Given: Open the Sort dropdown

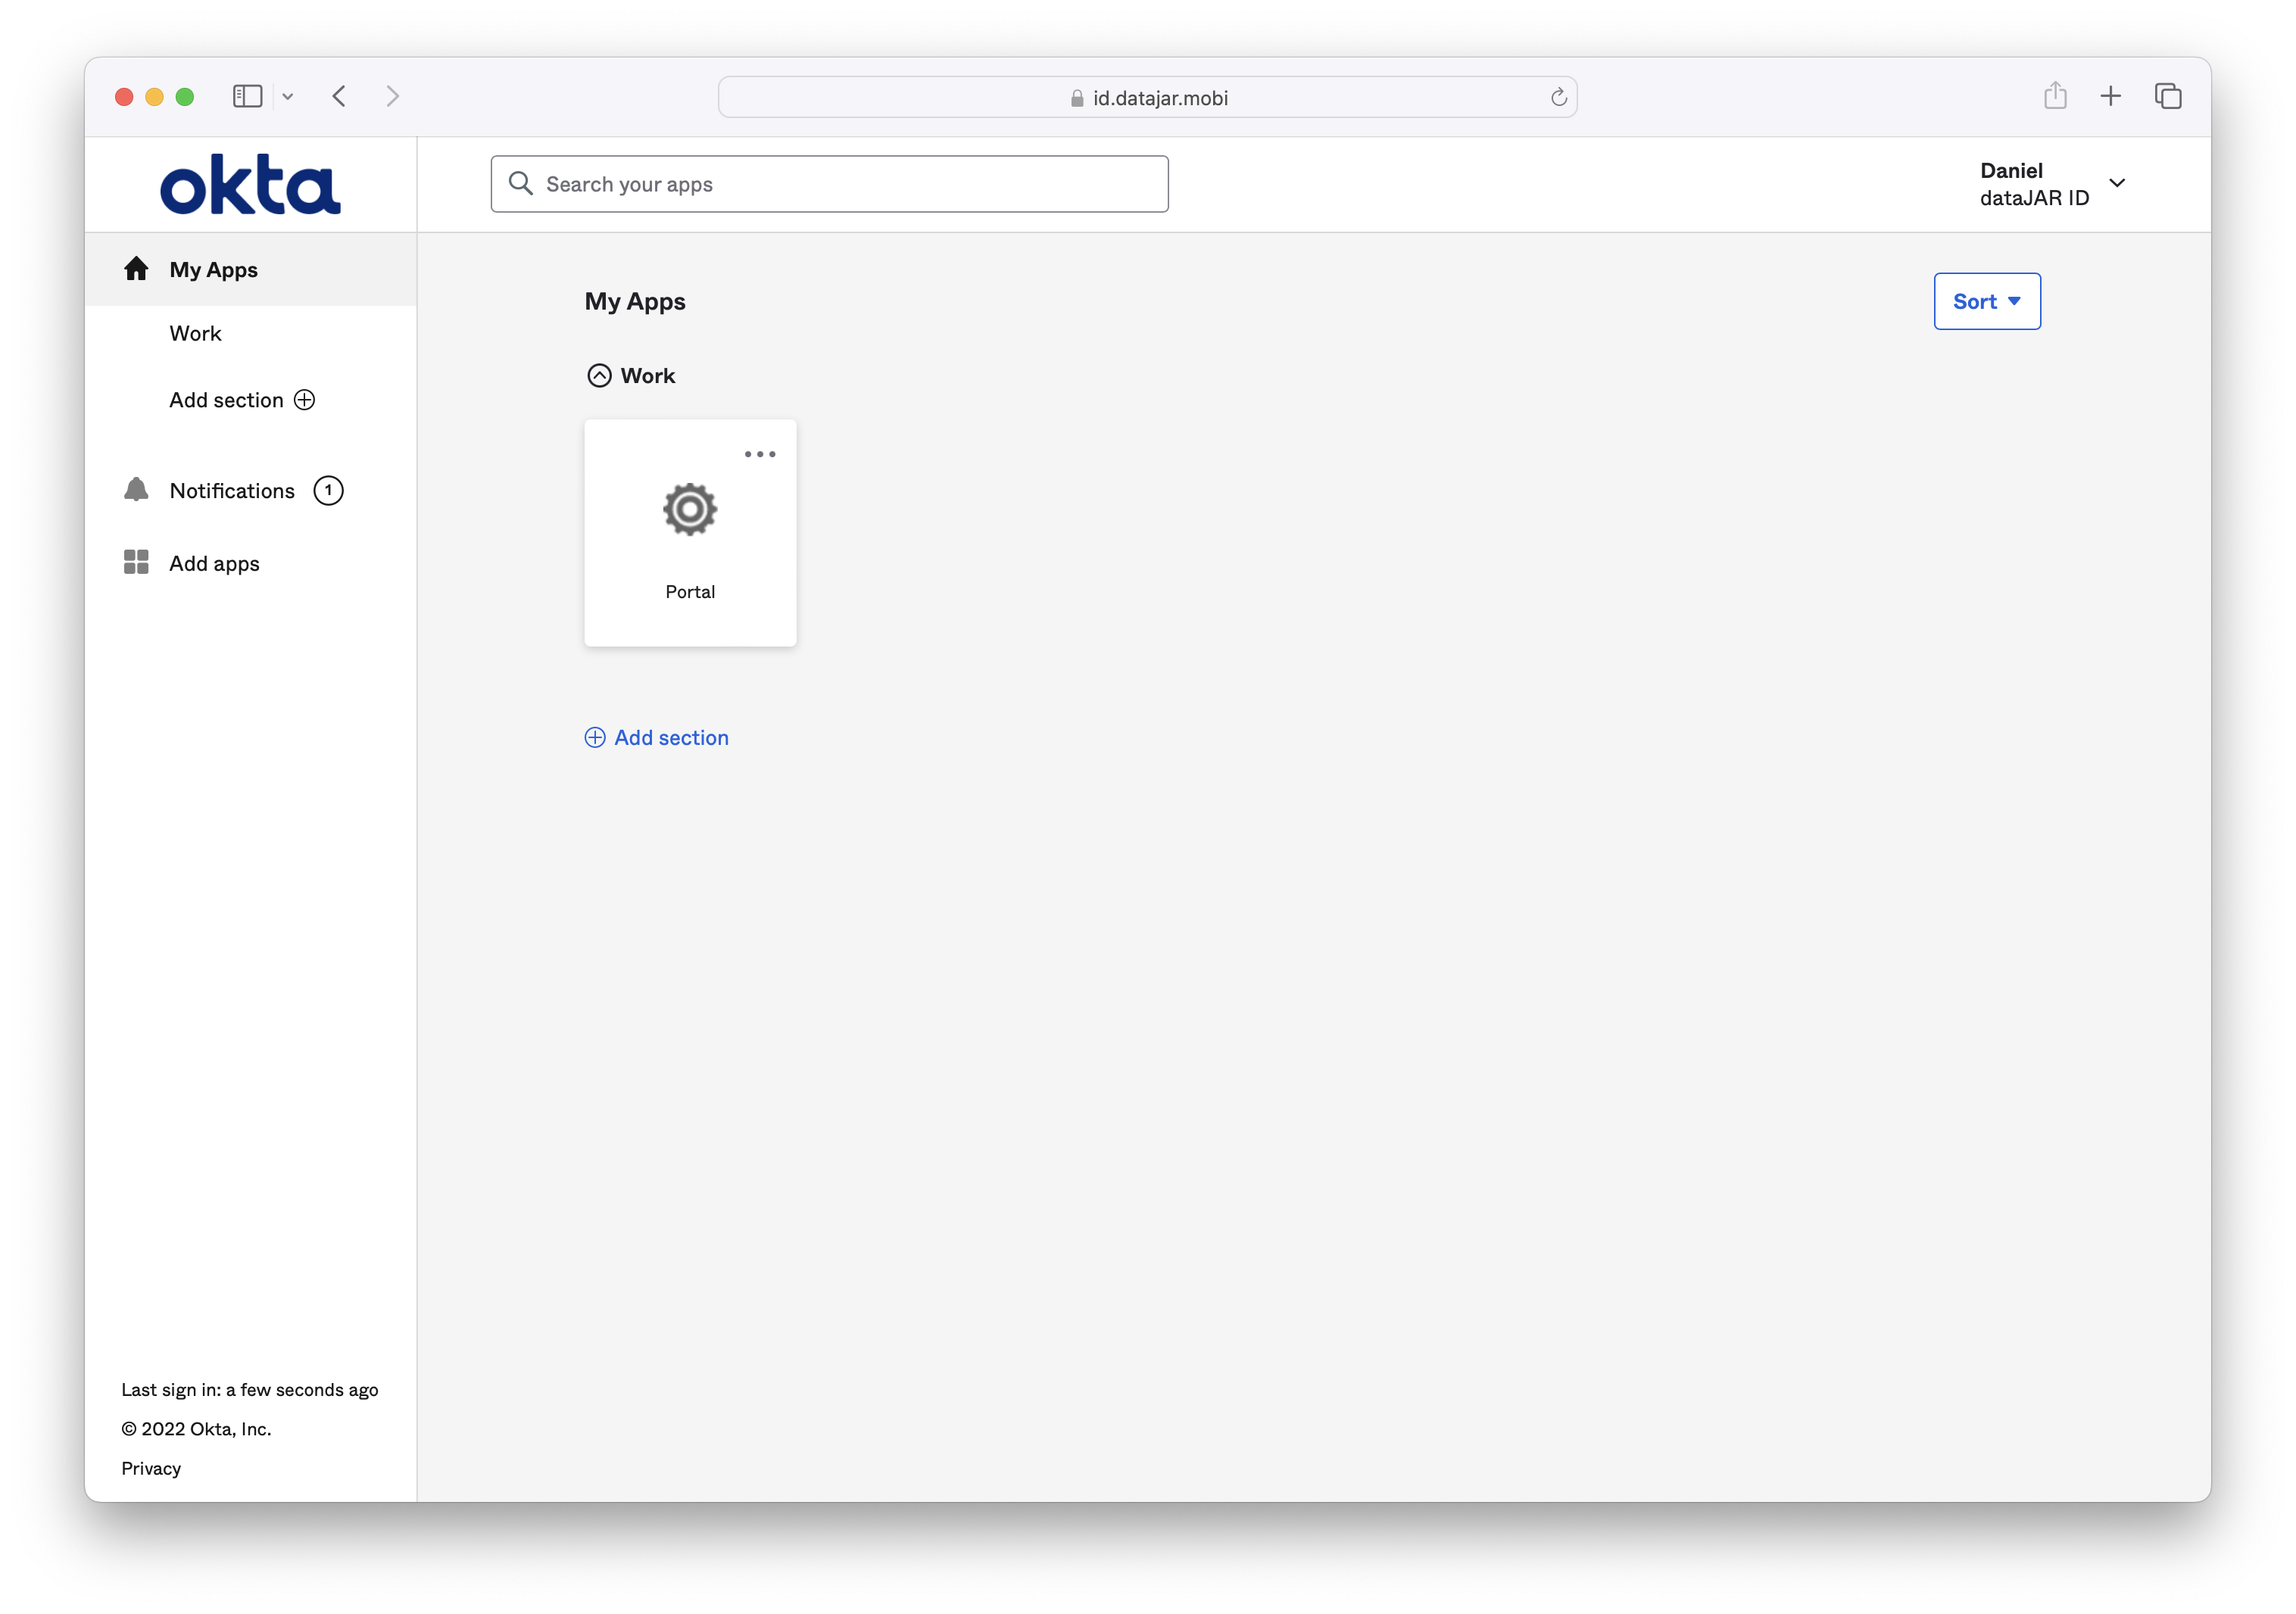Looking at the screenshot, I should 1987,301.
